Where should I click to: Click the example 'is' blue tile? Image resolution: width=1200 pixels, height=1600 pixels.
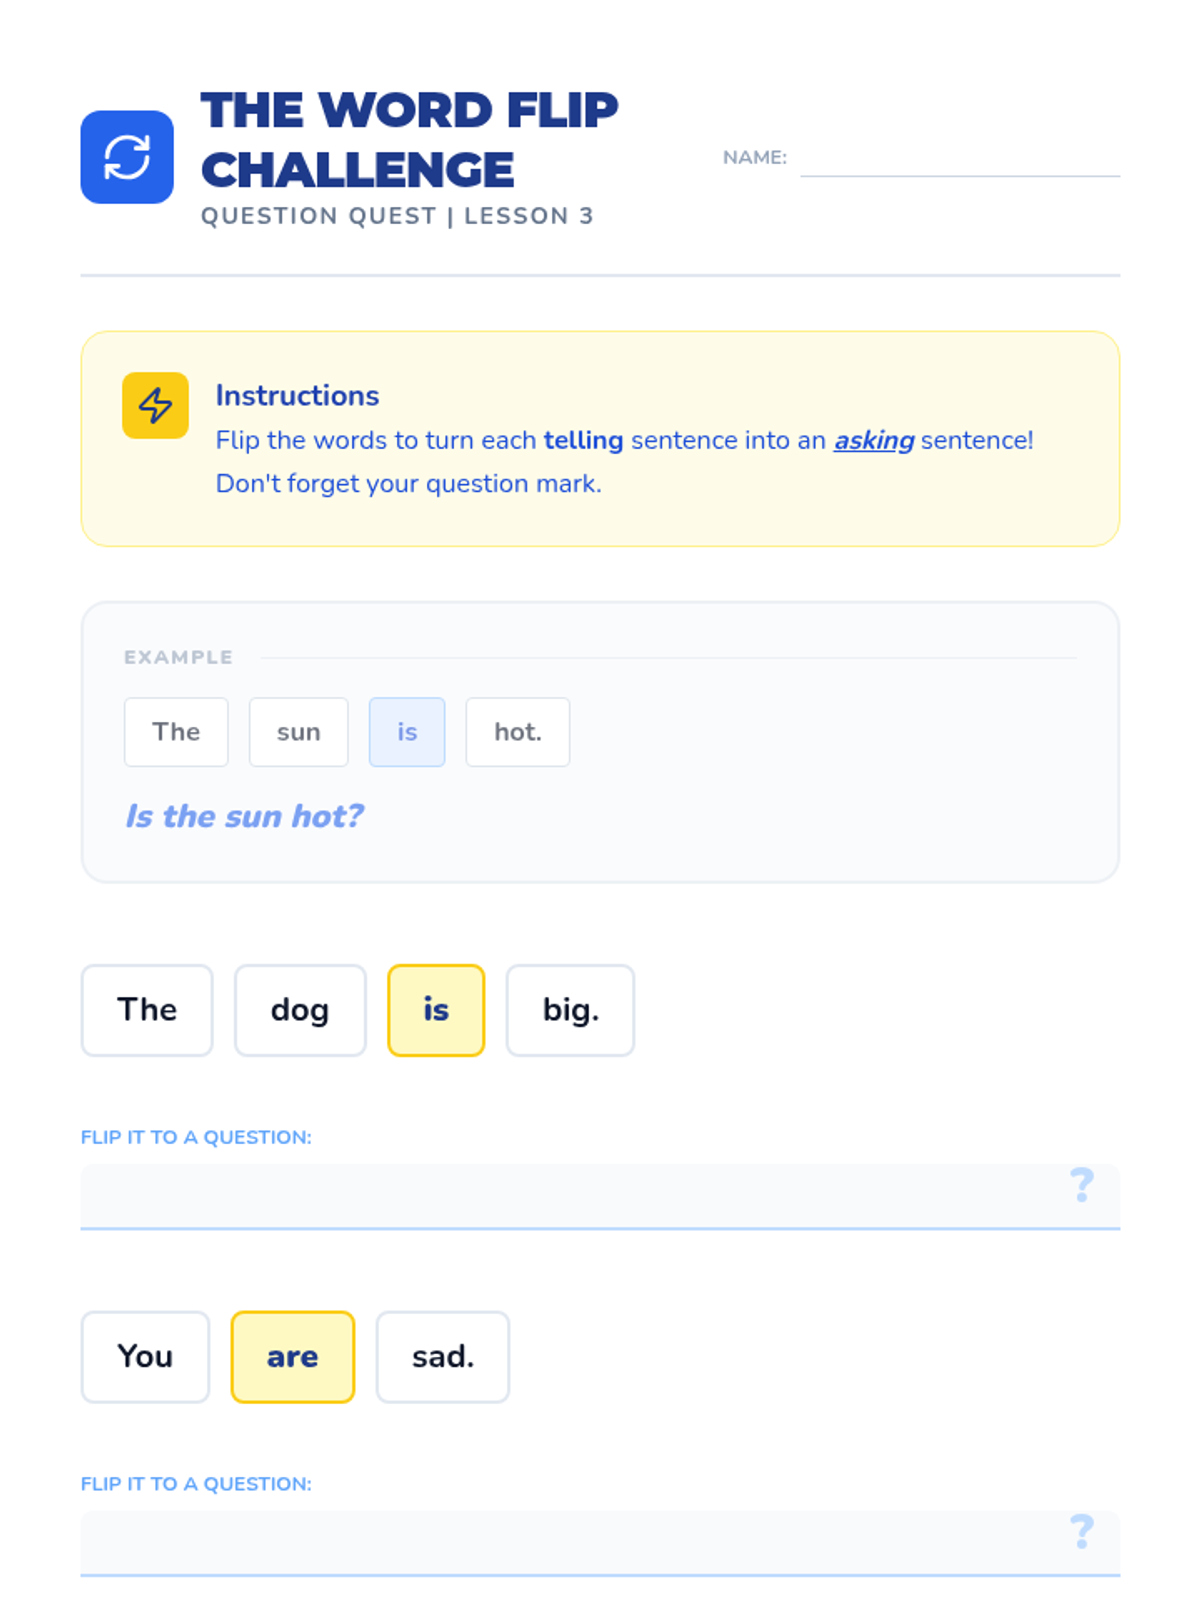click(406, 732)
